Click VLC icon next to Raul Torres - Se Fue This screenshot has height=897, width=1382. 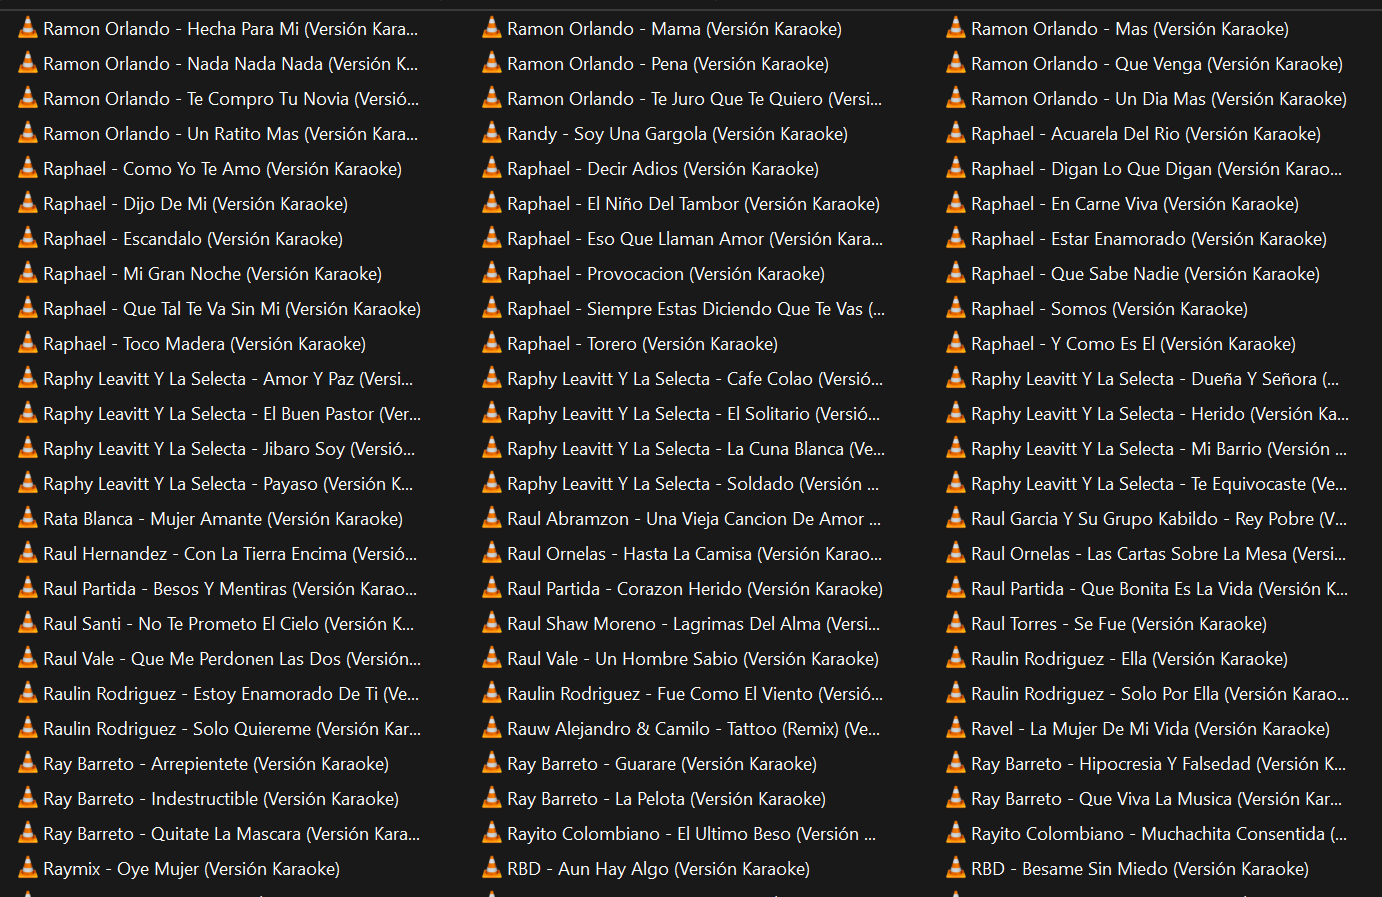pyautogui.click(x=956, y=624)
